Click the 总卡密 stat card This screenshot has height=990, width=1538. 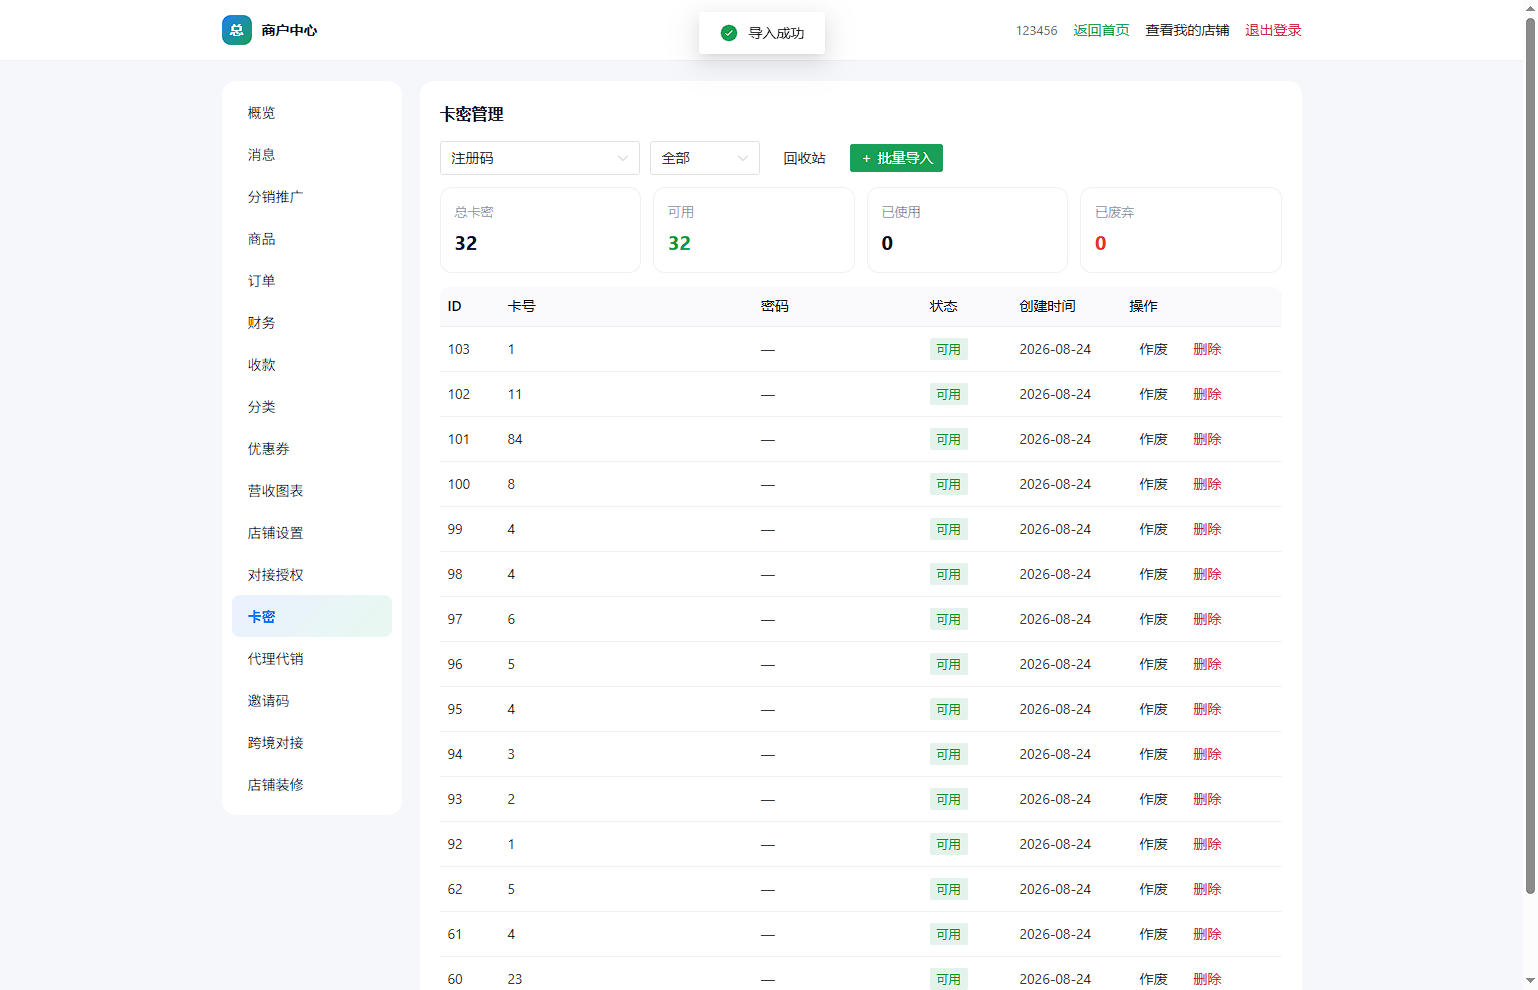[540, 230]
